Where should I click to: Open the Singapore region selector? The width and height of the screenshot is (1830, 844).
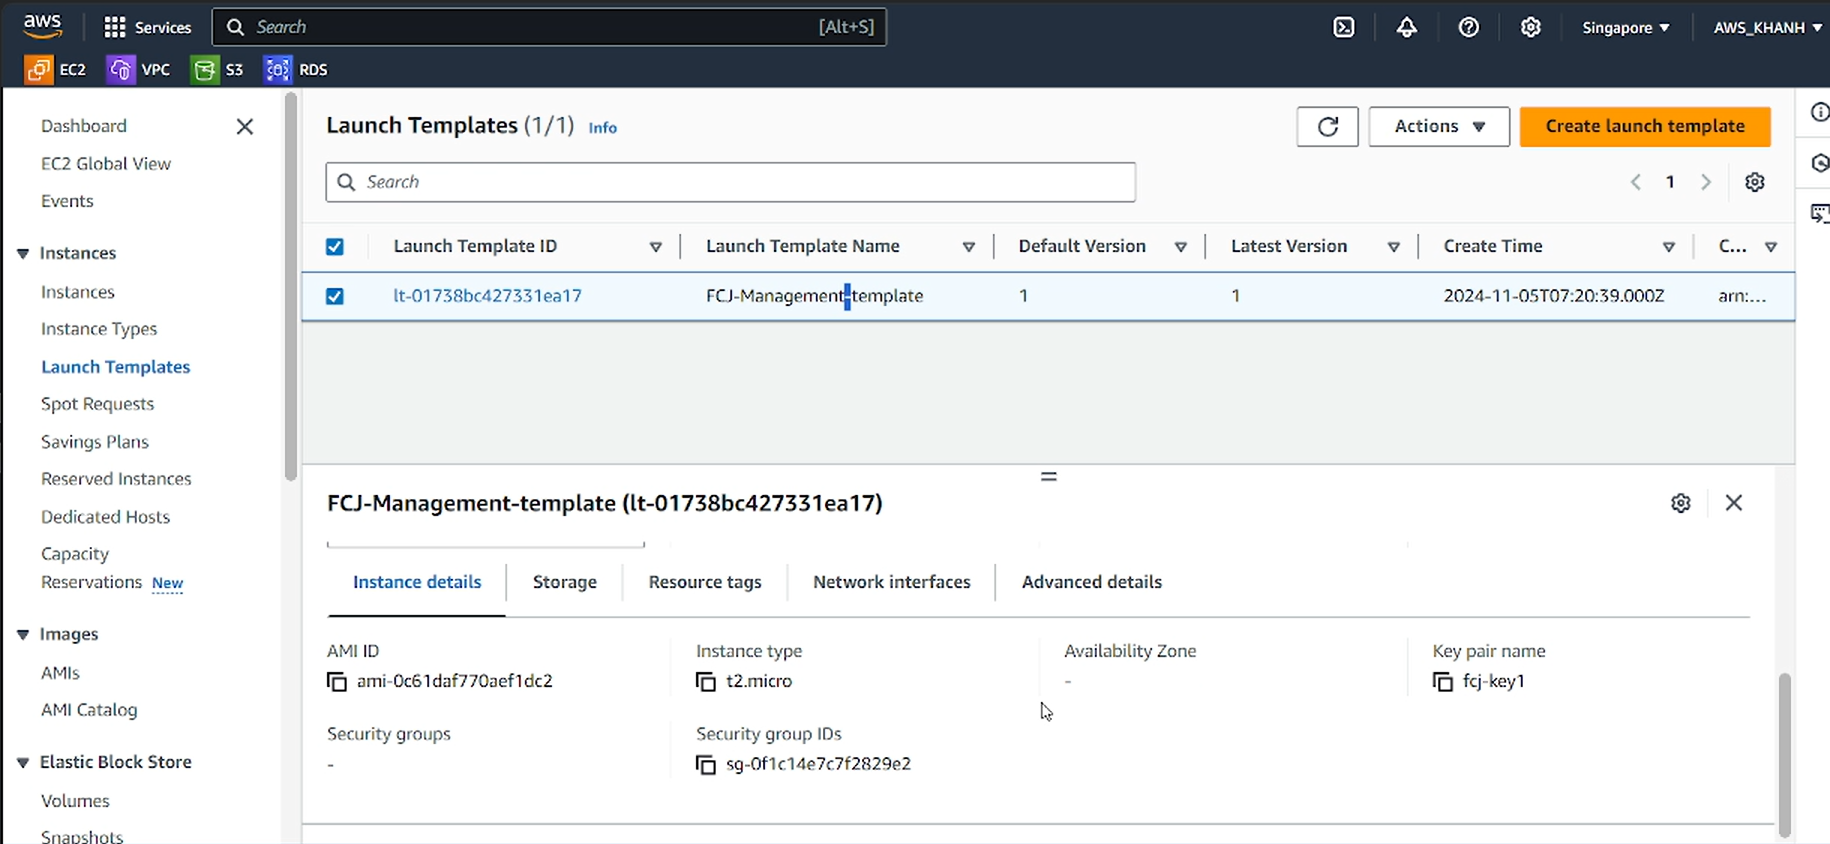coord(1625,27)
